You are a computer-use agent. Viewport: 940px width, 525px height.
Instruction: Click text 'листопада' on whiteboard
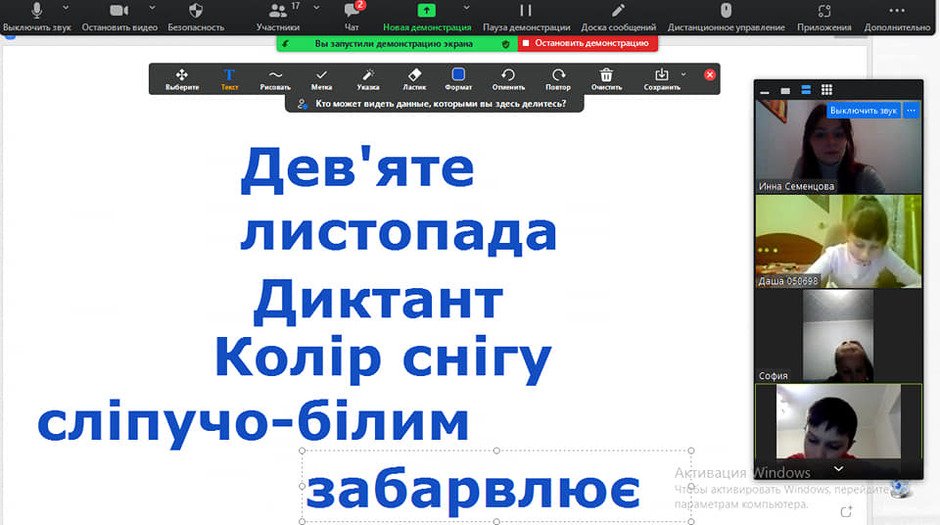coord(398,234)
